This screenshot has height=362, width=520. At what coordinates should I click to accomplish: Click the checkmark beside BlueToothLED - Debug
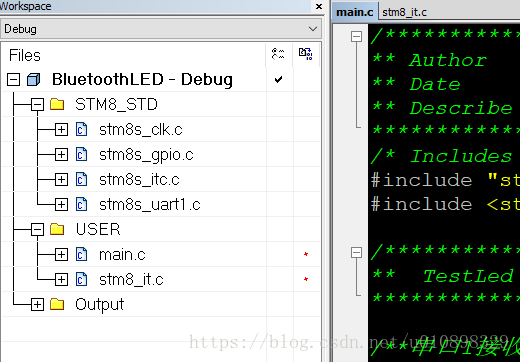[x=278, y=80]
